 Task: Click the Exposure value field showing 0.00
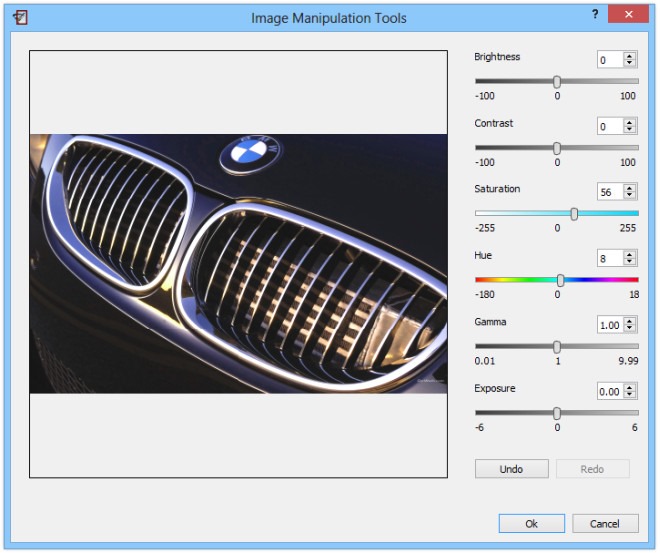pos(610,391)
